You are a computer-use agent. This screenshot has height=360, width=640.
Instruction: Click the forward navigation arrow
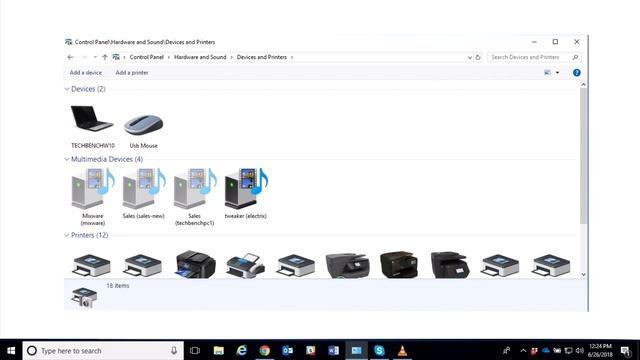pyautogui.click(x=84, y=57)
